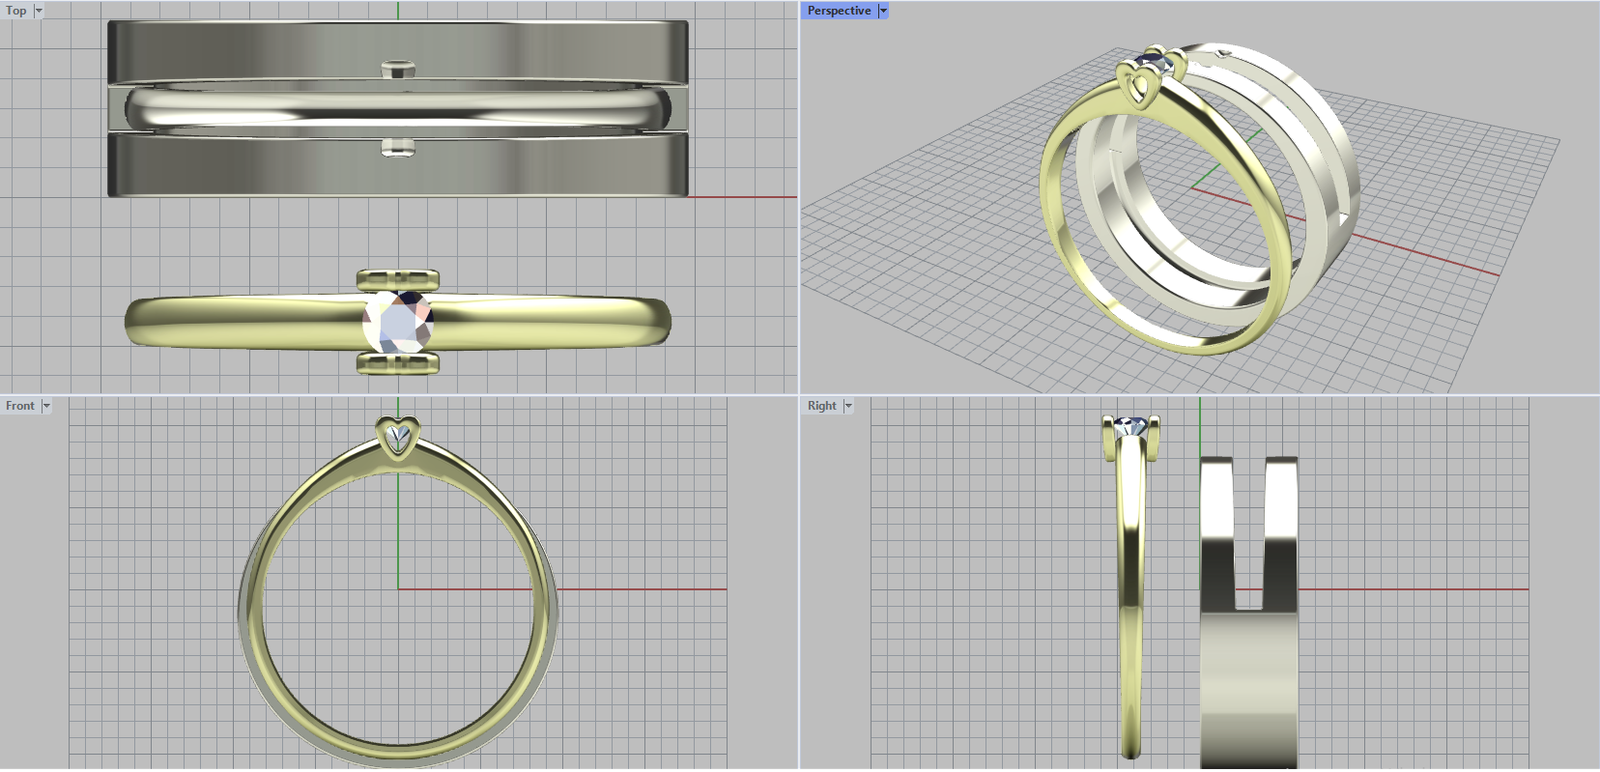Expand the Perspective viewport dropdown arrow
Image resolution: width=1600 pixels, height=772 pixels.
point(883,11)
